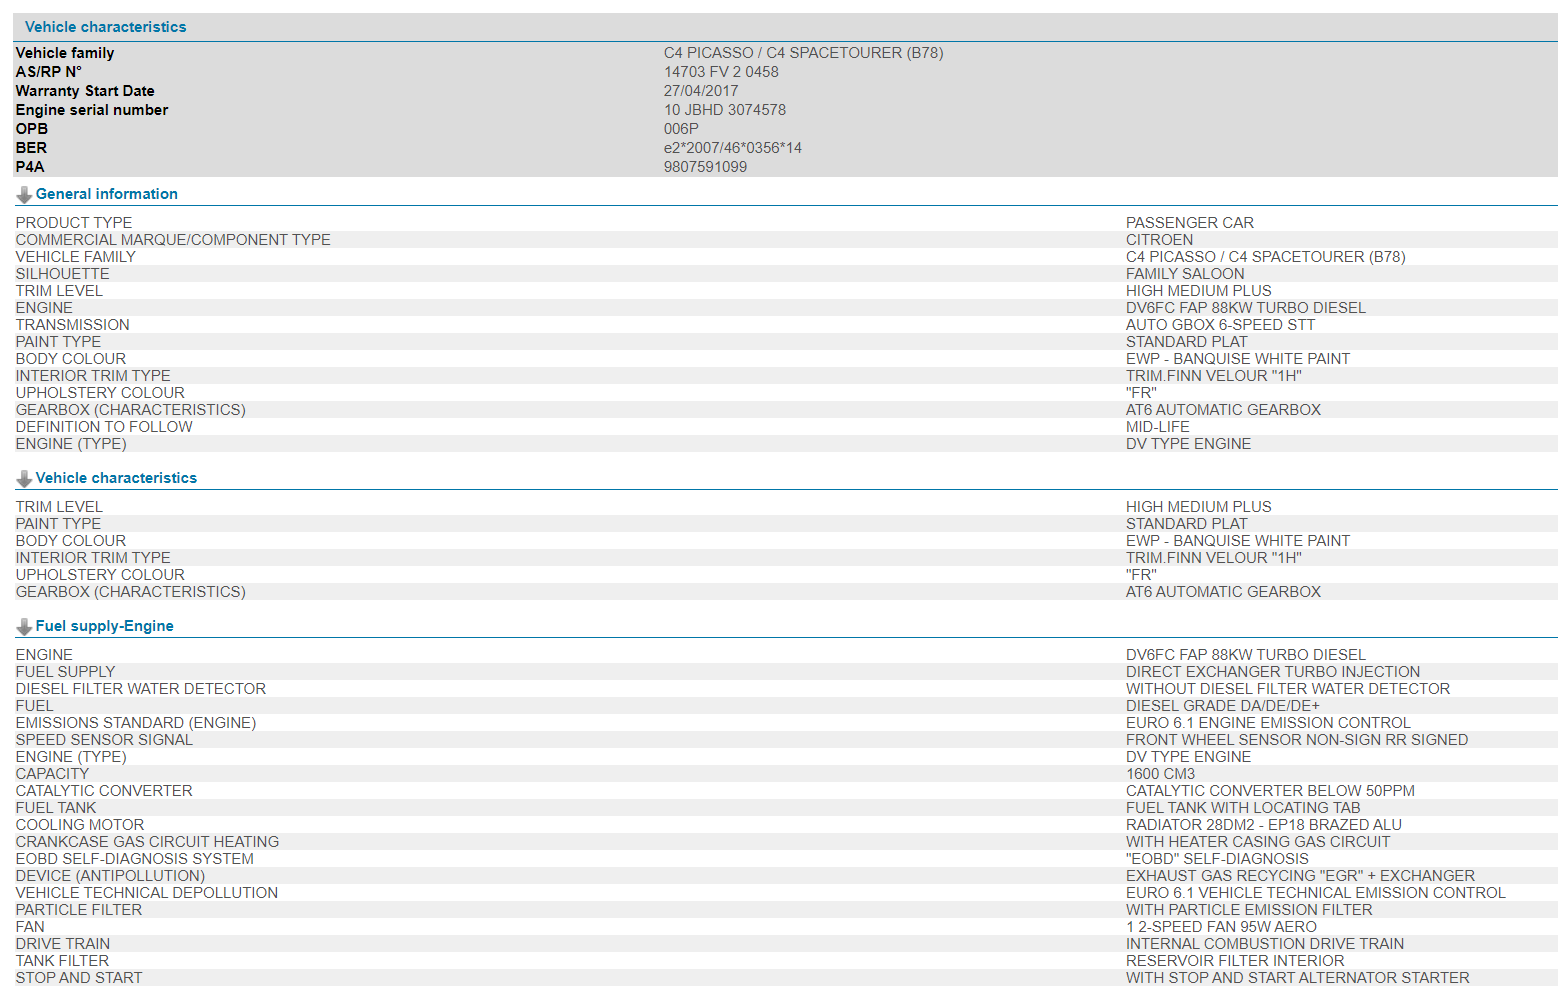The height and width of the screenshot is (1000, 1558).
Task: Click the "COOLING MOTOR" row label
Action: pyautogui.click(x=80, y=825)
